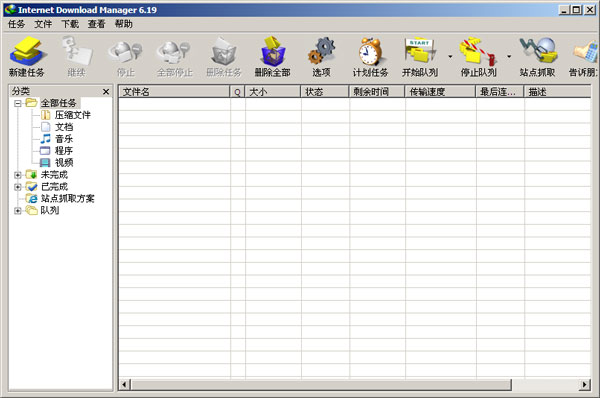Screen dimensions: 600x398
Task: Sort by 描述 column header
Action: [558, 92]
